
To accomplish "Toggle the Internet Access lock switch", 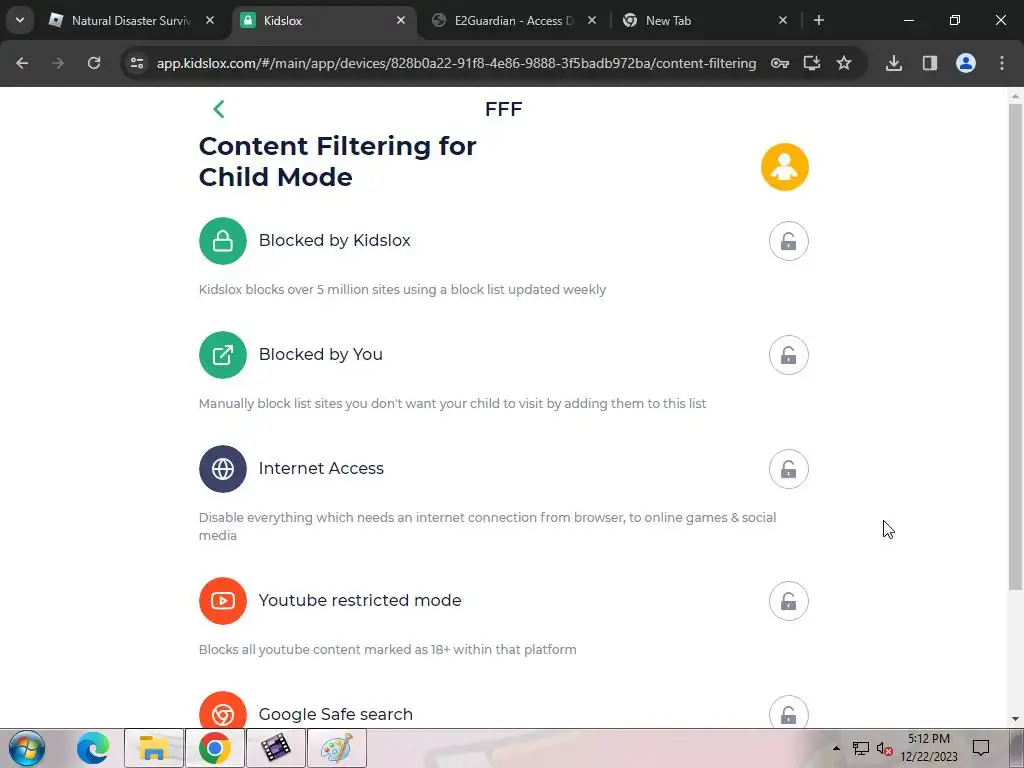I will pyautogui.click(x=788, y=469).
